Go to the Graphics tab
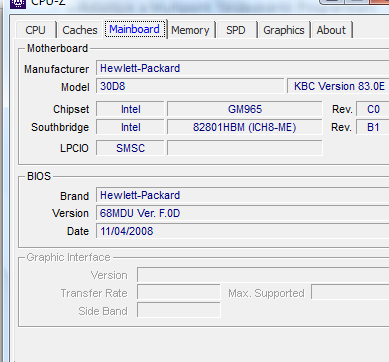The image size is (389, 362). tap(284, 30)
